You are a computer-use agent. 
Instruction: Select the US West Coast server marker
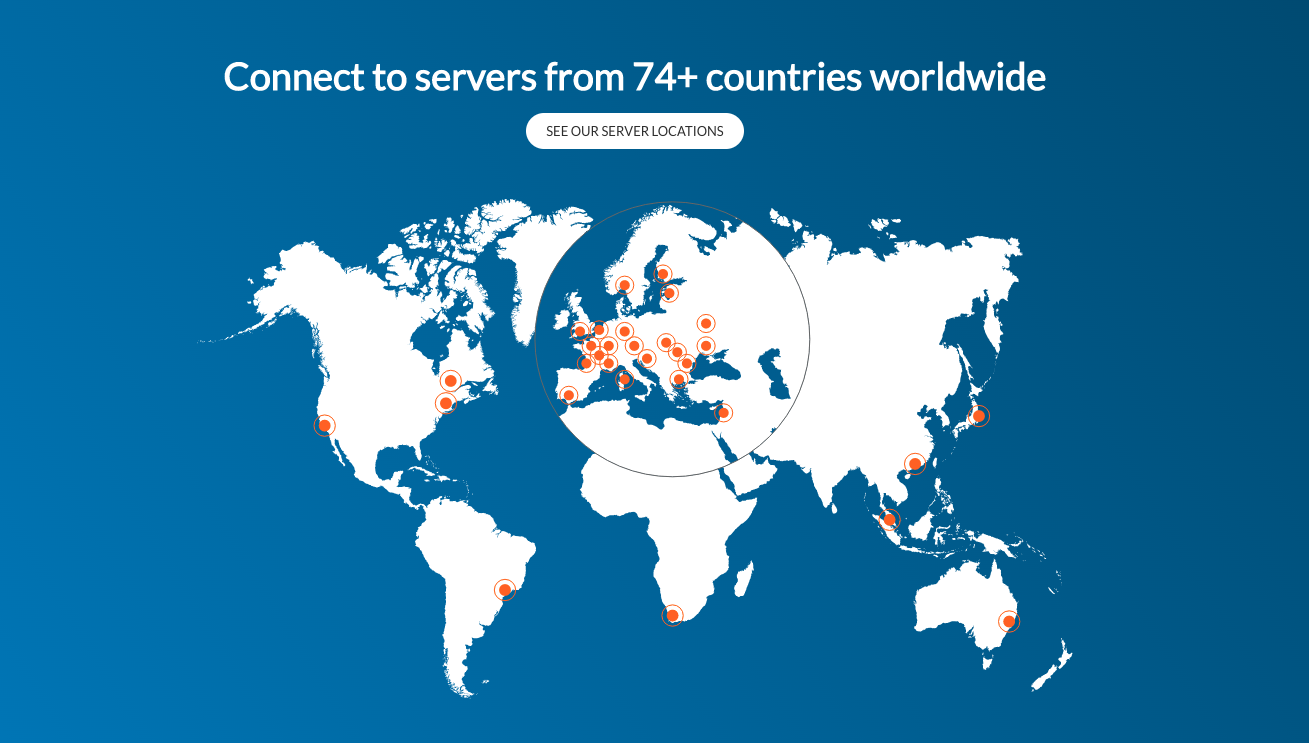point(324,425)
